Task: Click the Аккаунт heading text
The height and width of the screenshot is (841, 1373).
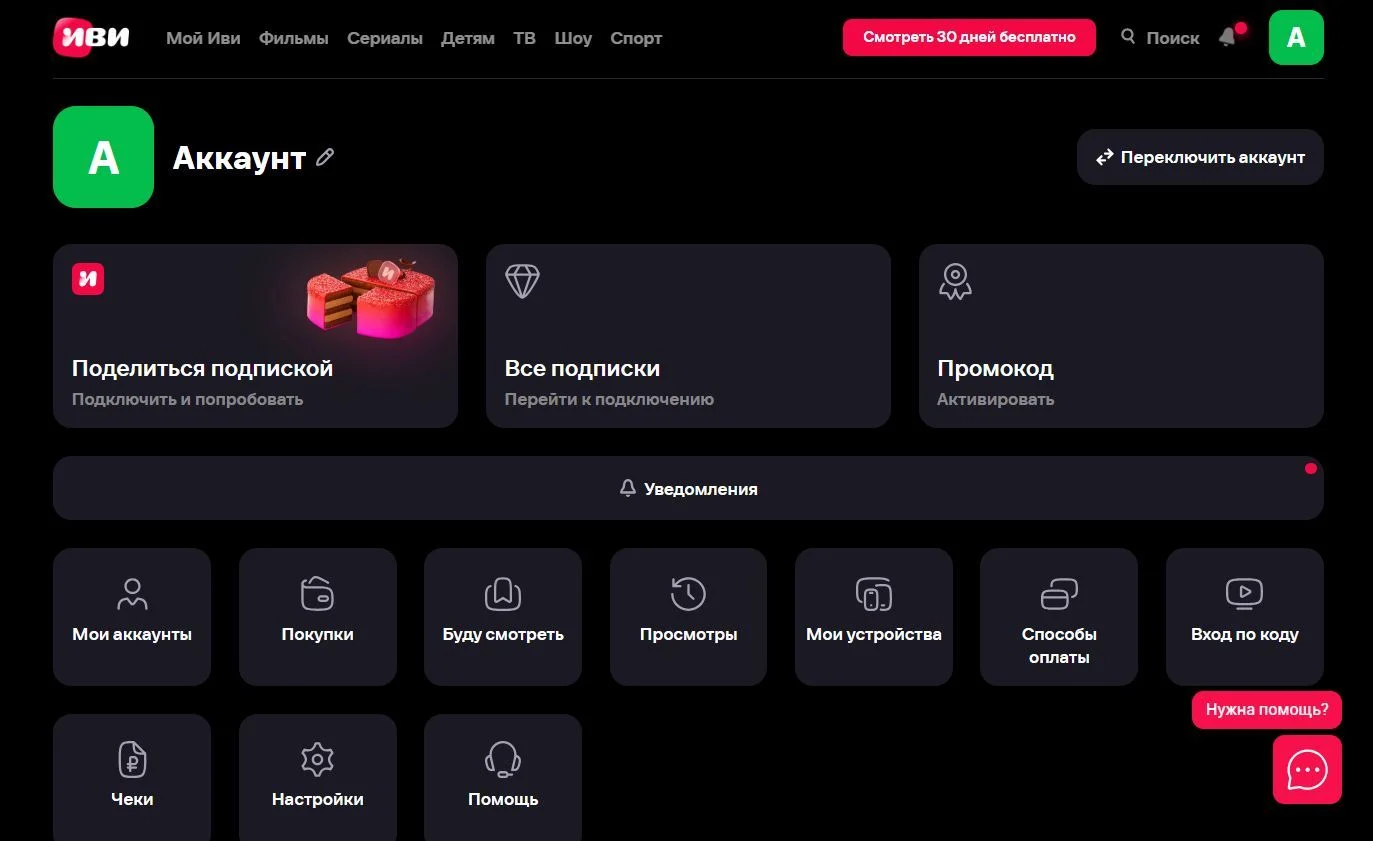Action: tap(239, 158)
